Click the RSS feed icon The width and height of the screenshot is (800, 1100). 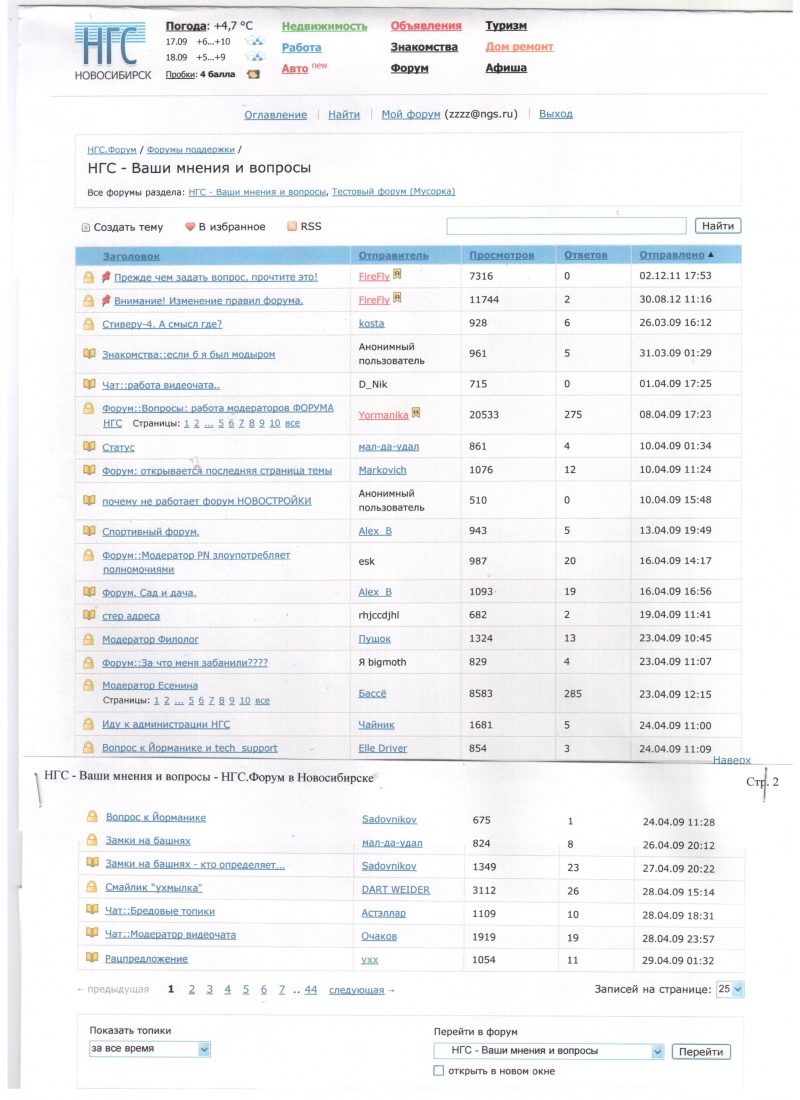(x=292, y=227)
